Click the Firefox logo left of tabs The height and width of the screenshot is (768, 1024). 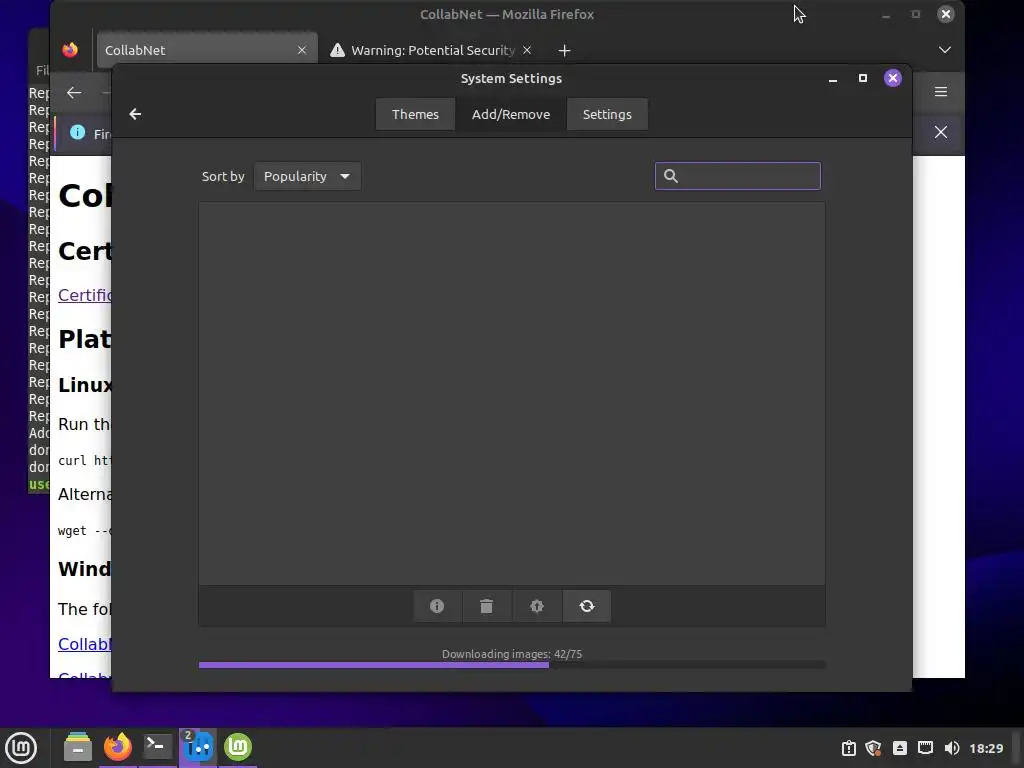(70, 50)
